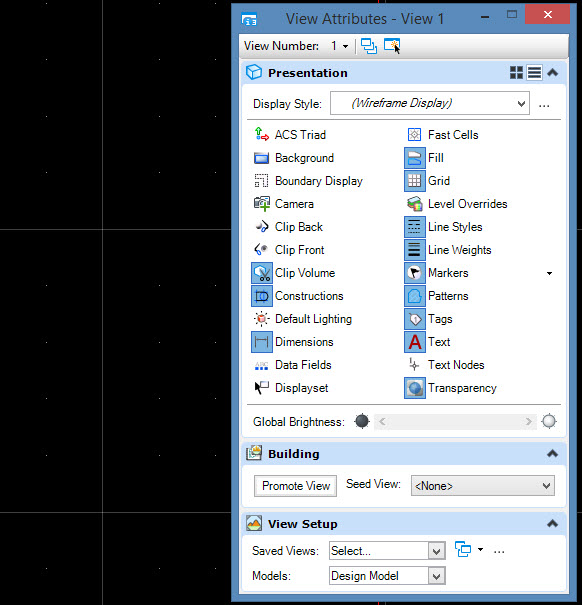This screenshot has height=605, width=582.
Task: Open the Models dropdown list
Action: coord(387,576)
